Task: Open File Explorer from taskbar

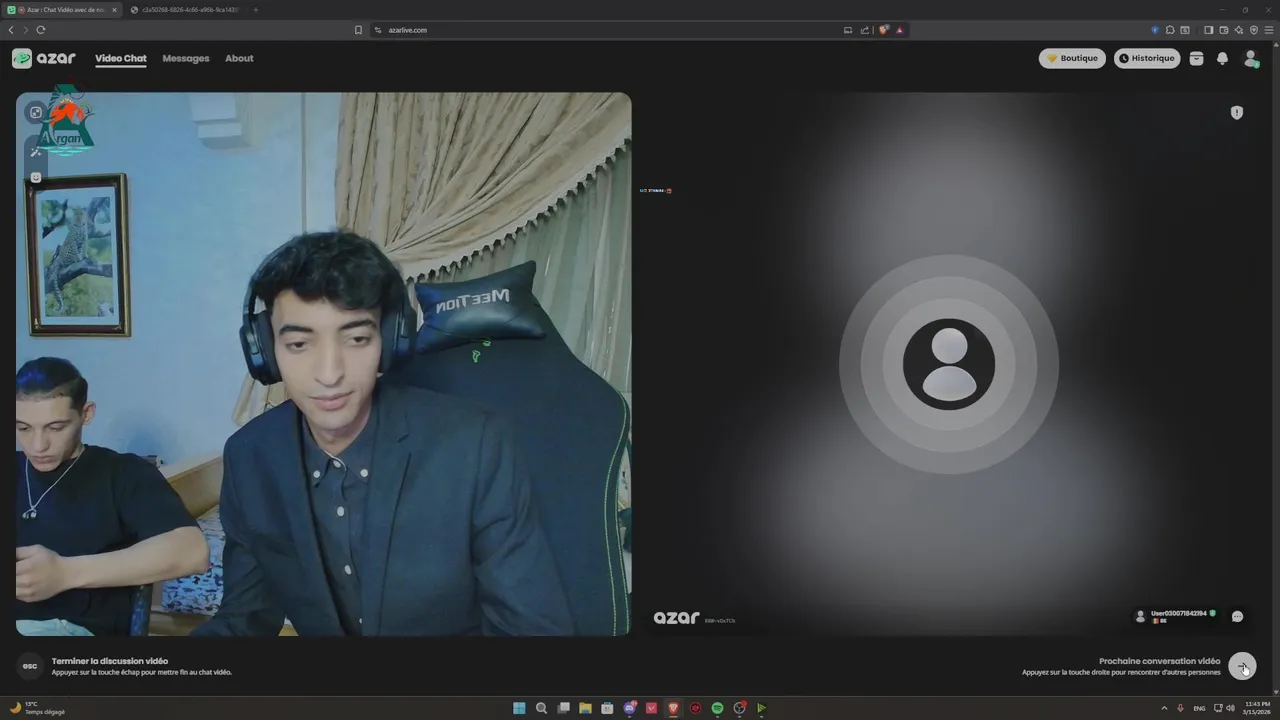Action: (x=585, y=708)
